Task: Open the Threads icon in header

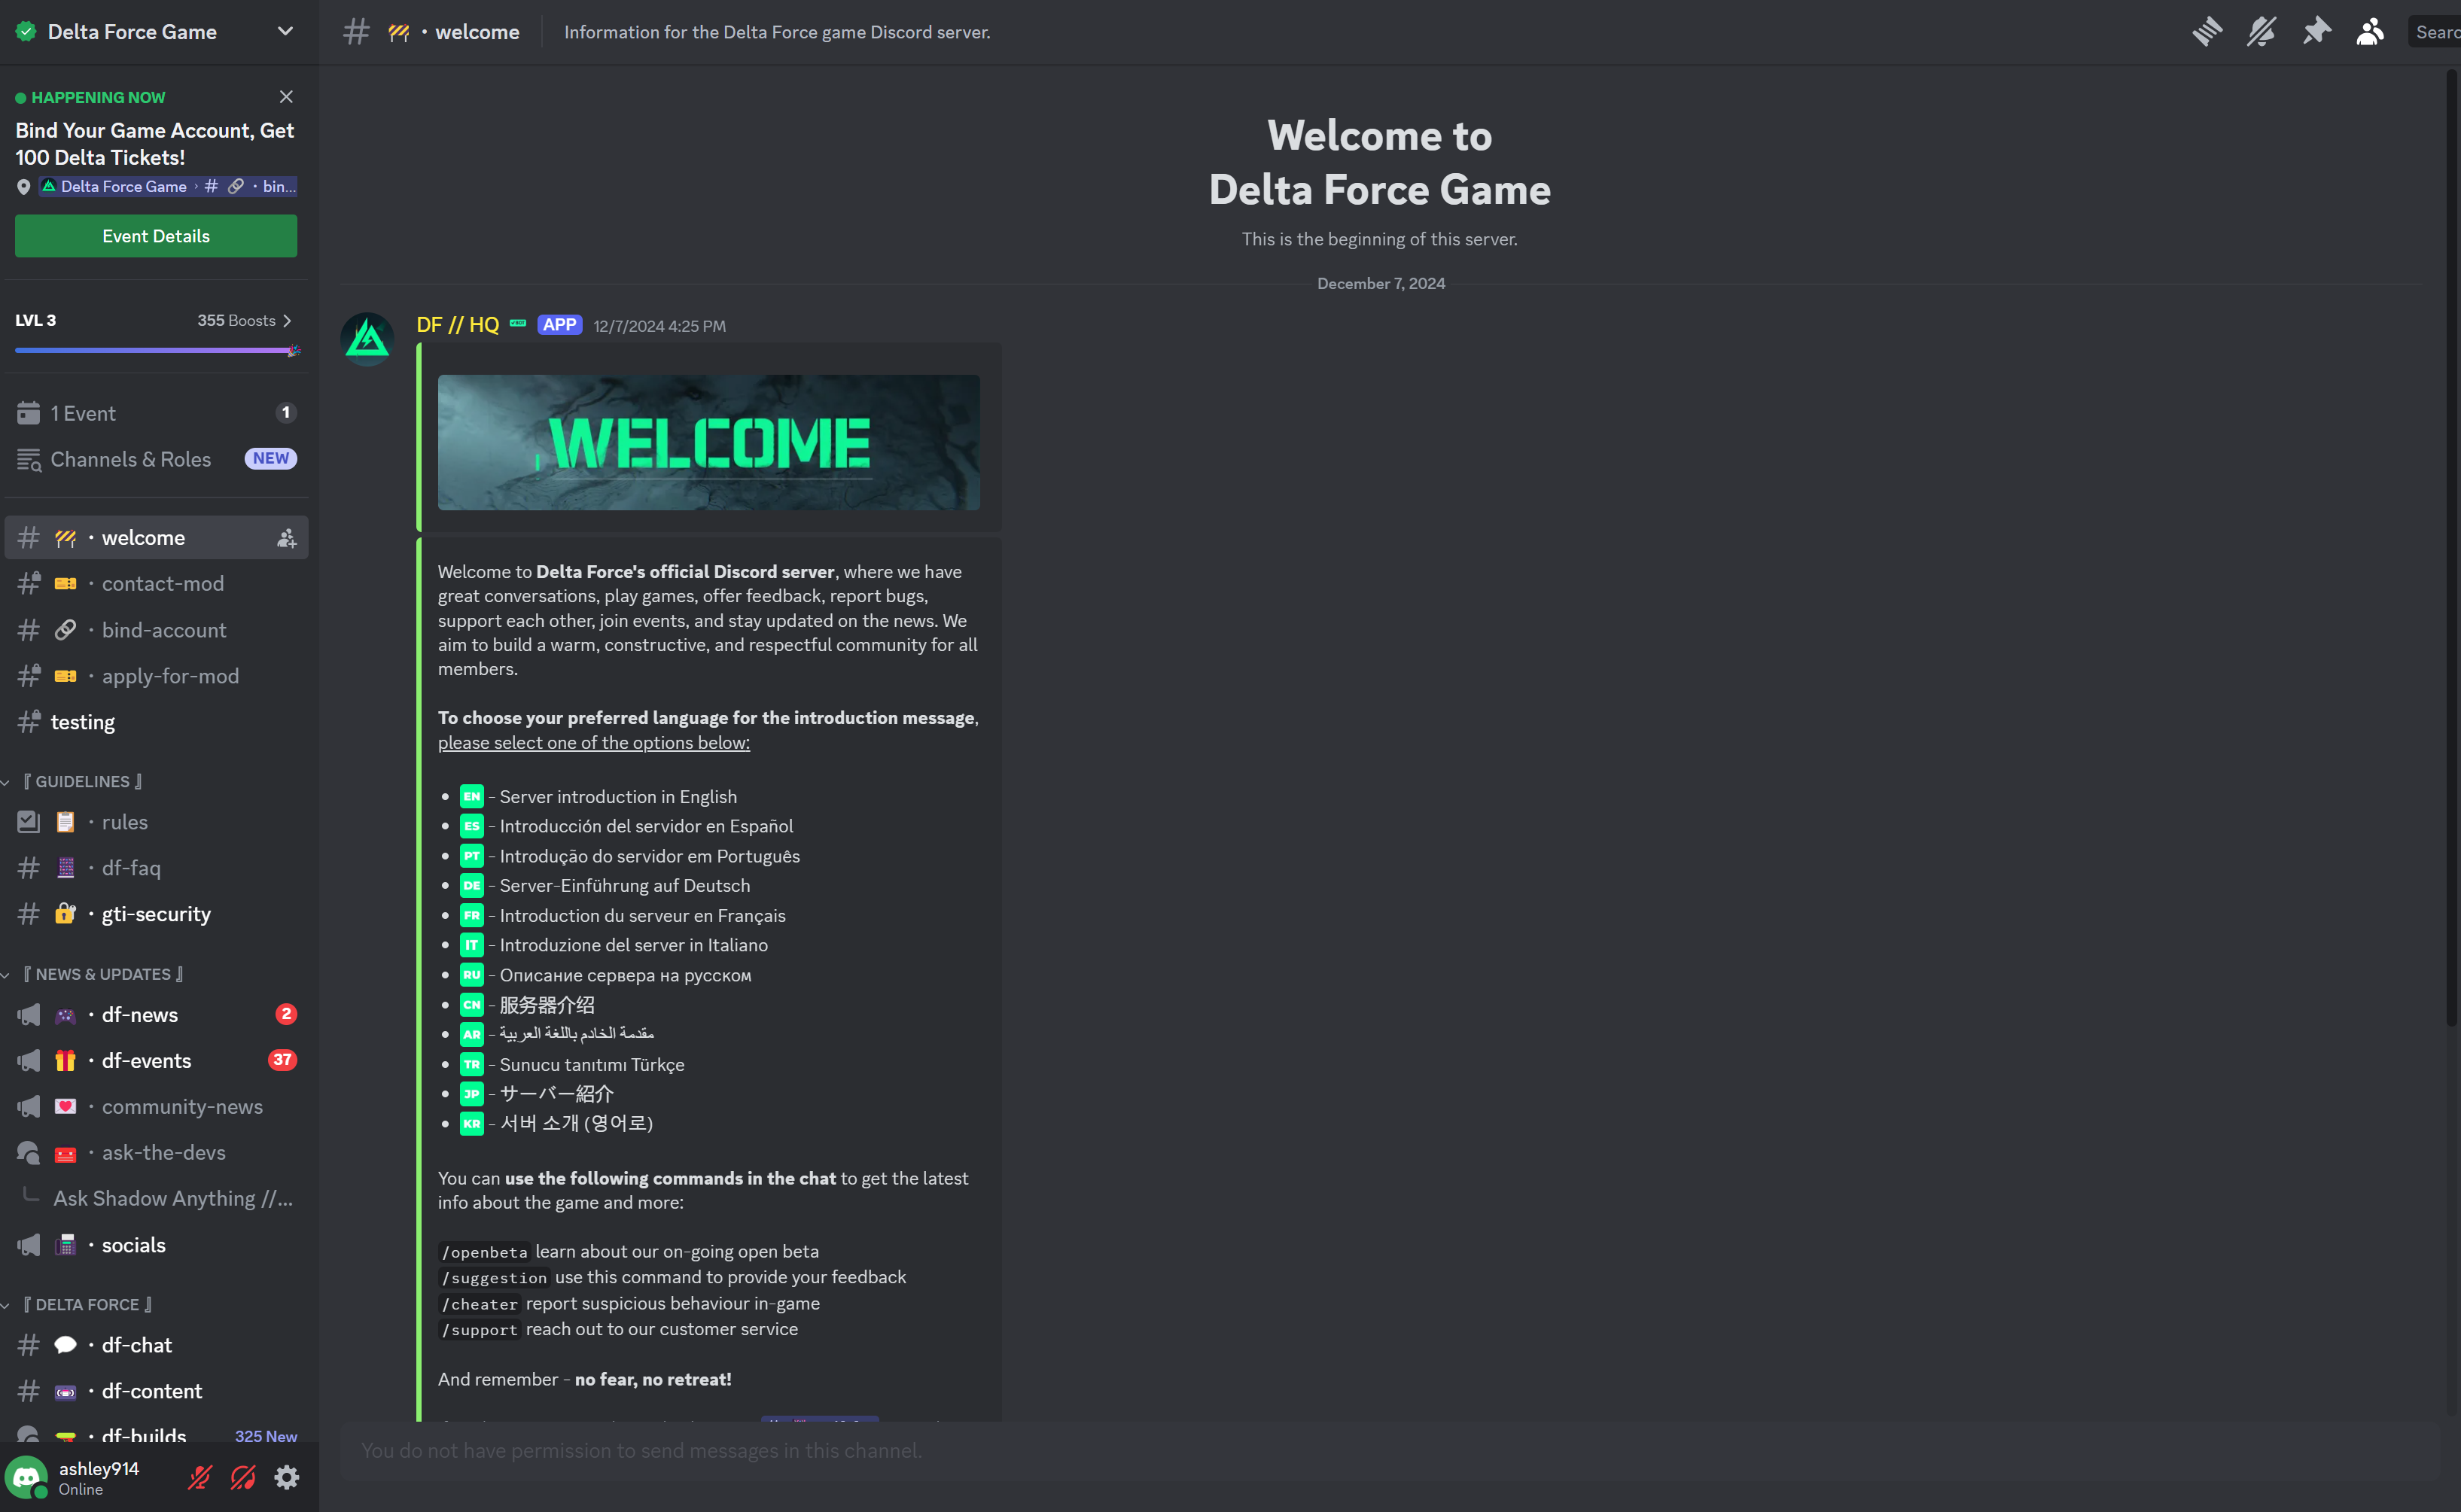Action: [2207, 32]
